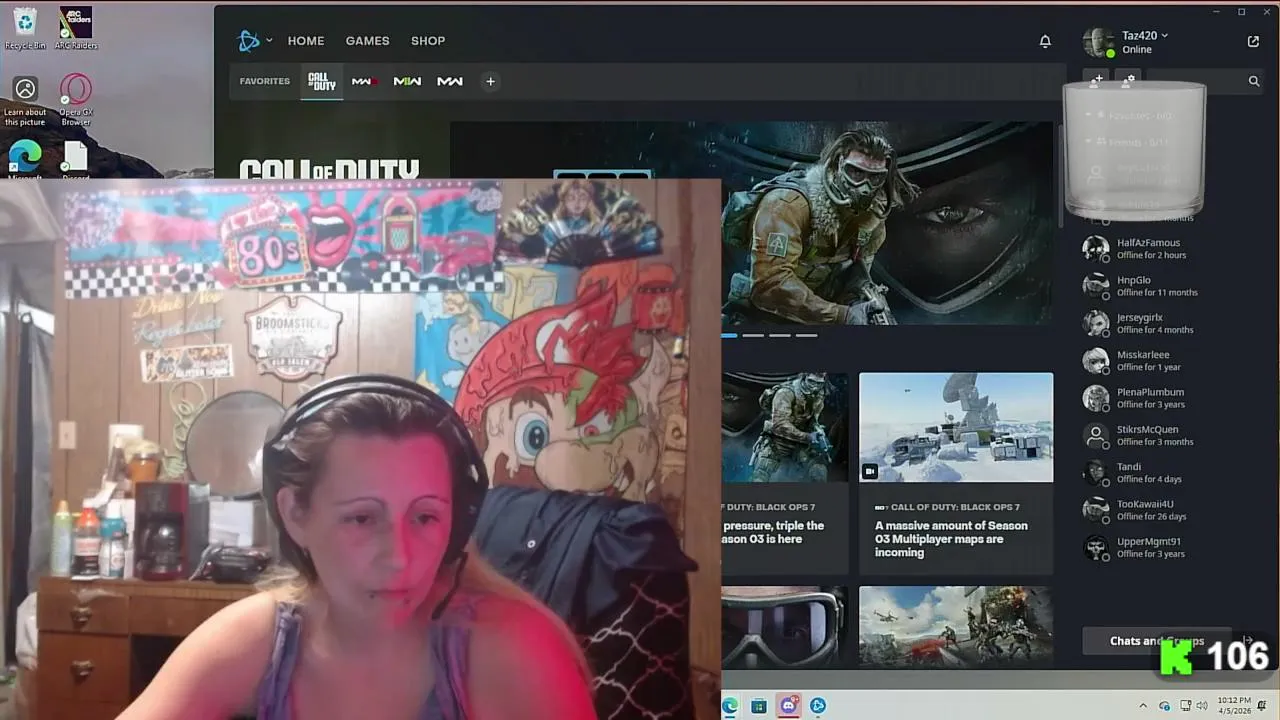Click 'Offline for 2 hours' status text
The height and width of the screenshot is (720, 1280).
pos(1151,255)
